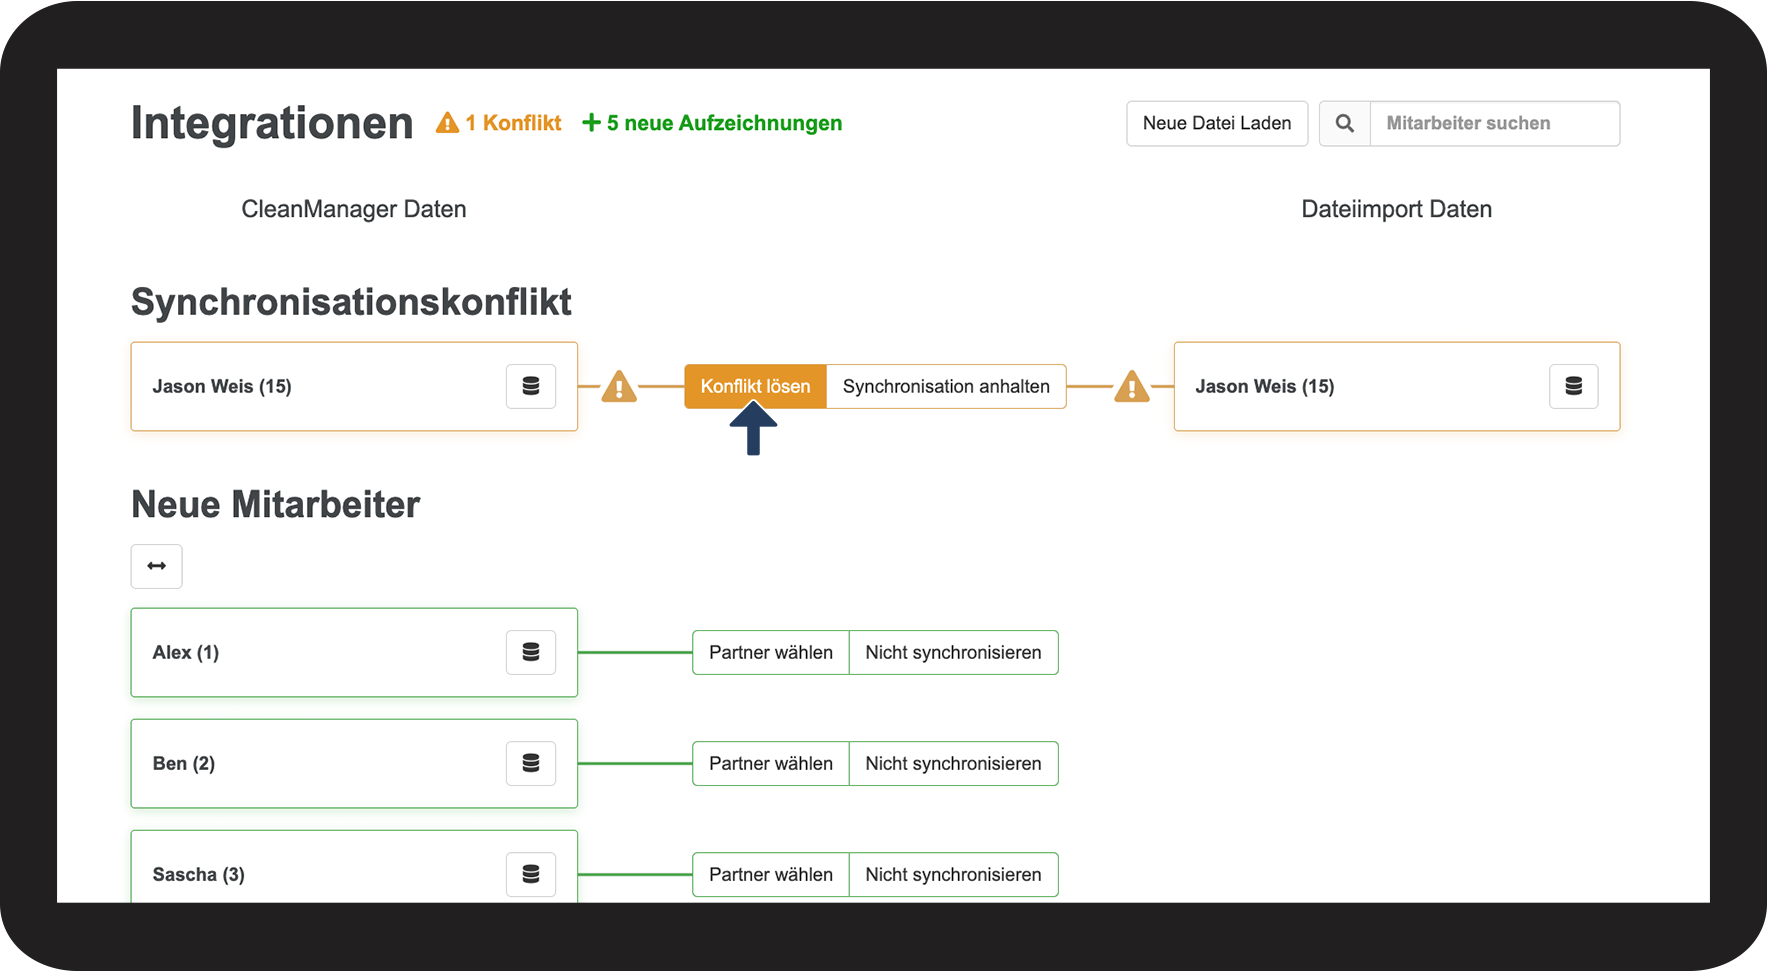Click the Integrationen page title
1767x971 pixels.
coord(272,123)
